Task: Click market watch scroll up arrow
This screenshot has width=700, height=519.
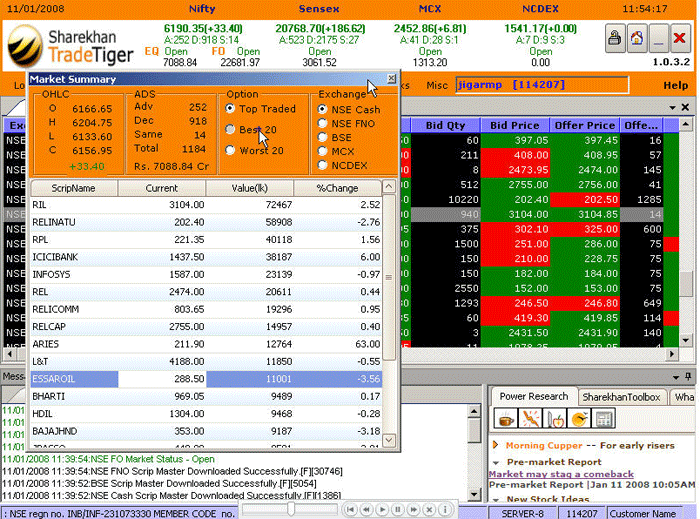Action: coord(686,125)
